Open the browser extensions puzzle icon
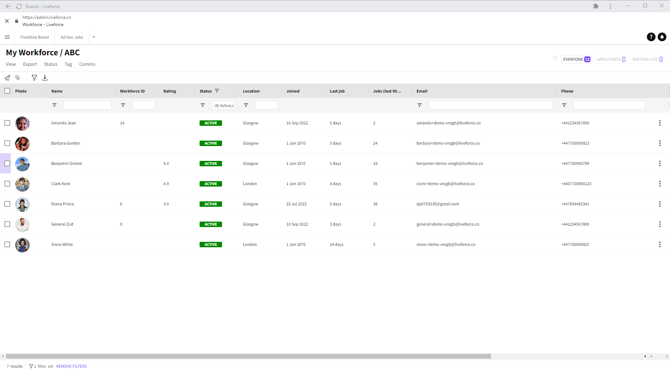The image size is (670, 372). coord(596,6)
